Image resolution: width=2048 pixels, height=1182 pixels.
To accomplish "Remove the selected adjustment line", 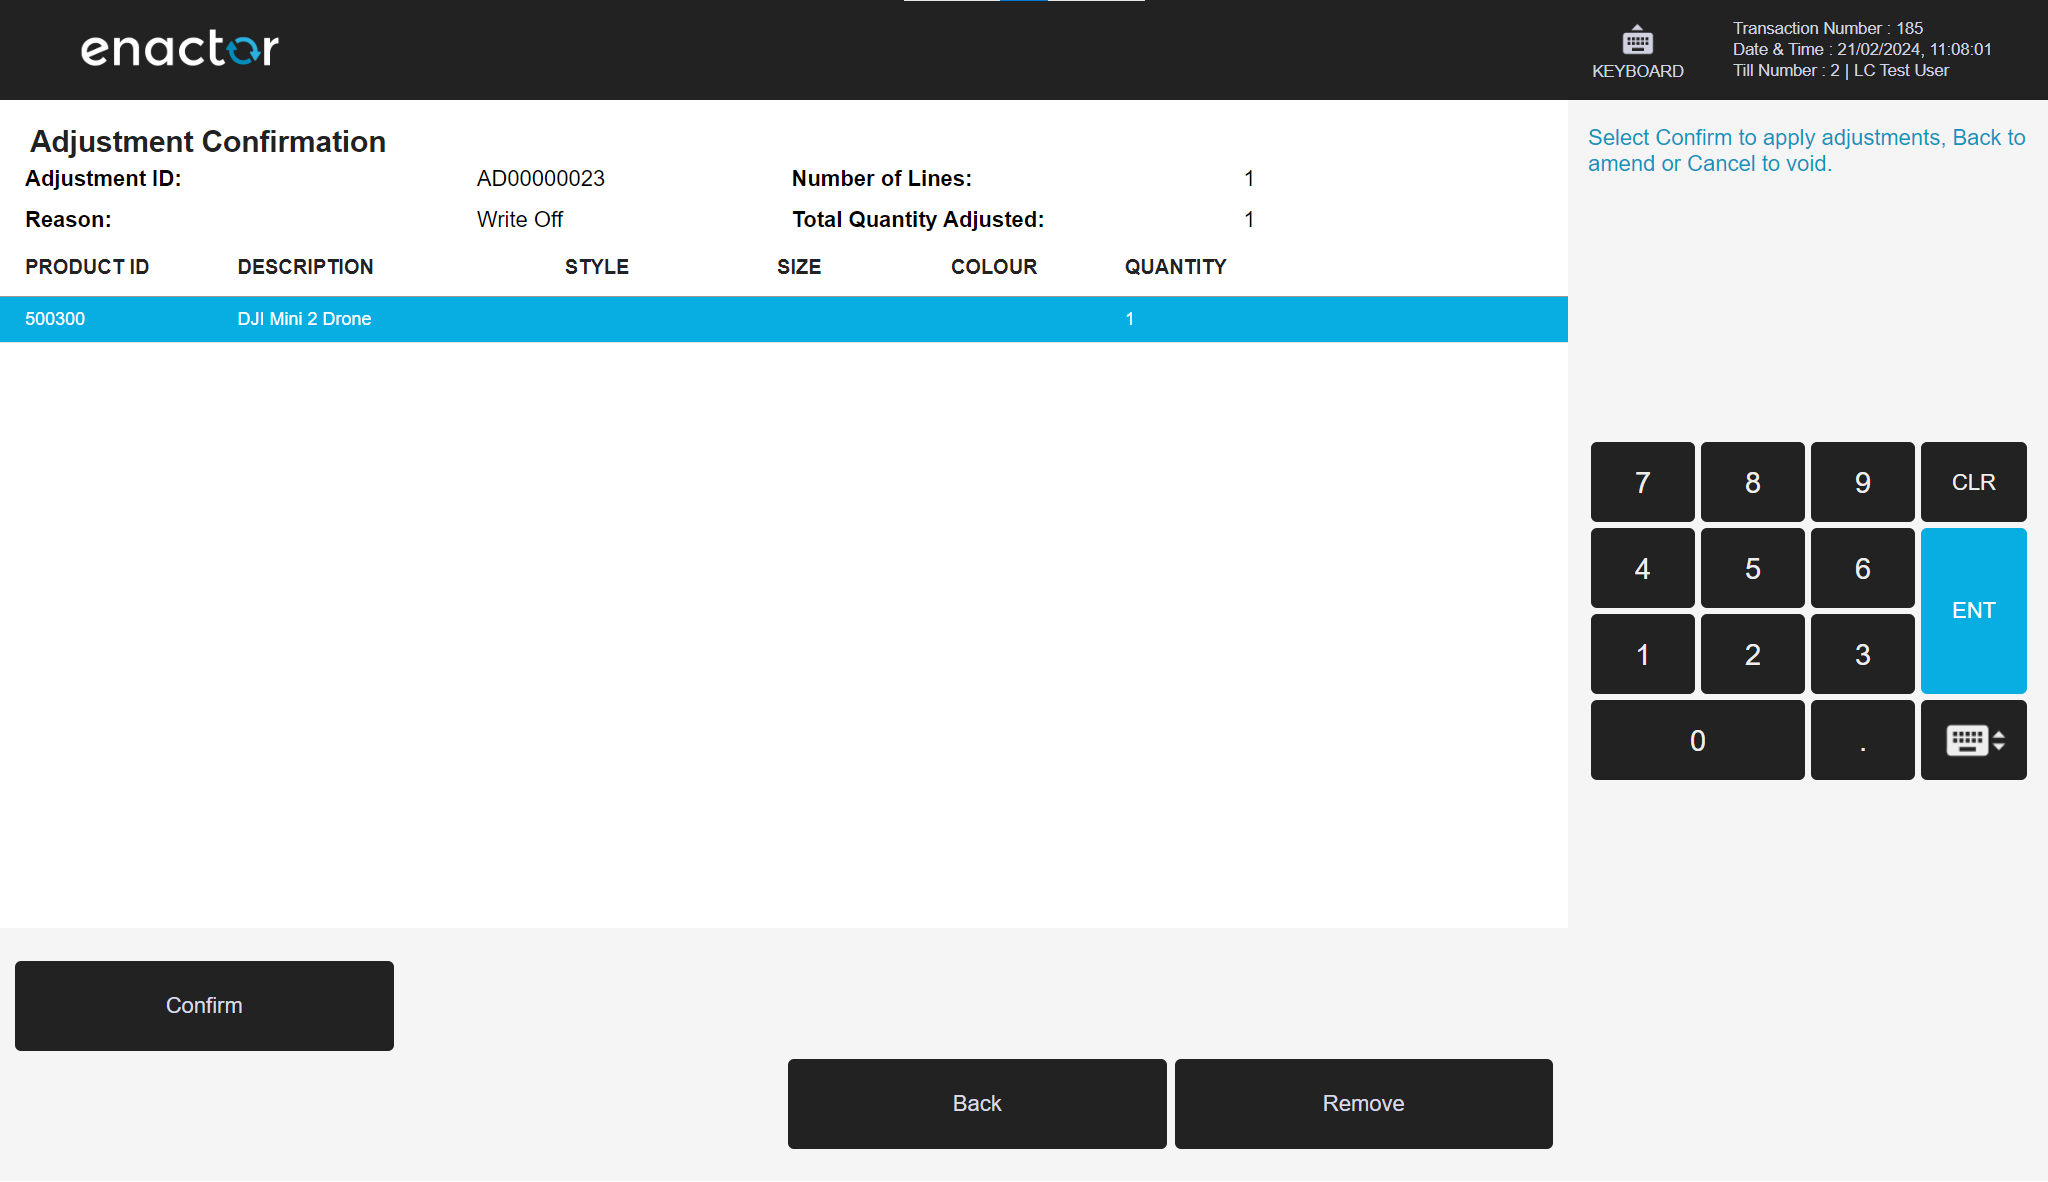I will tap(1363, 1103).
